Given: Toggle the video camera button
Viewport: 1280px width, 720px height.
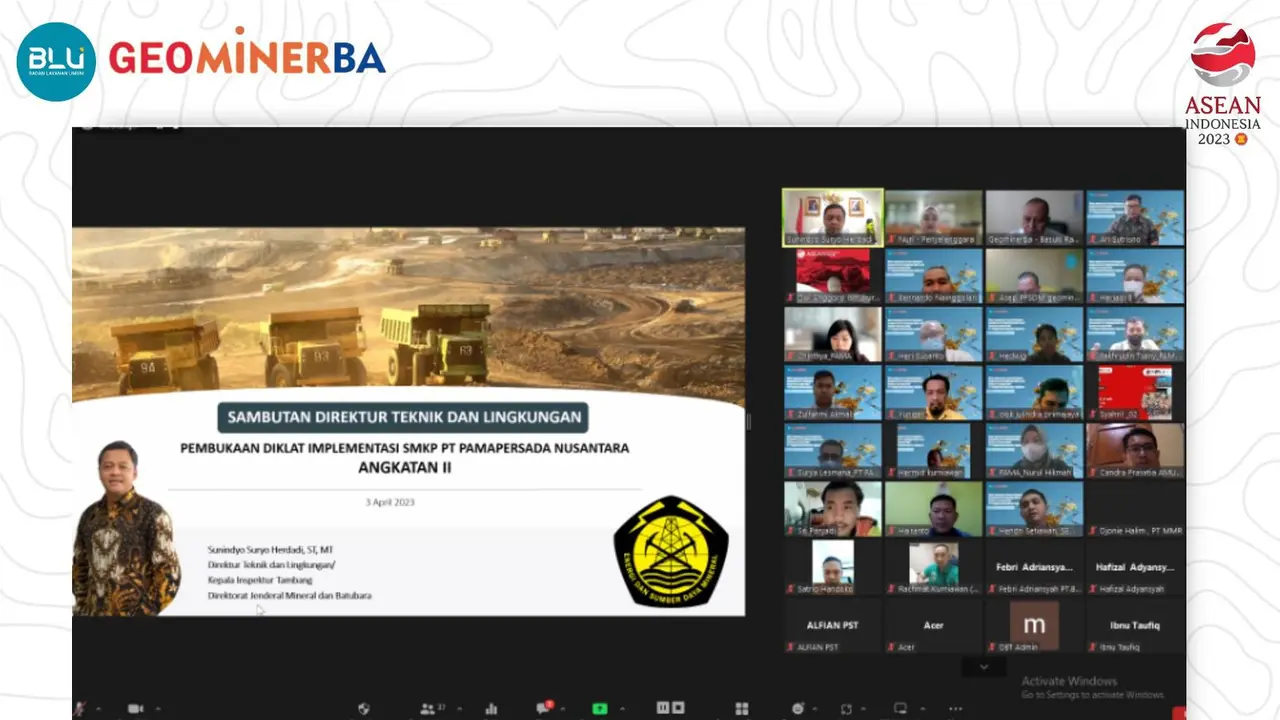Looking at the screenshot, I should tap(135, 708).
